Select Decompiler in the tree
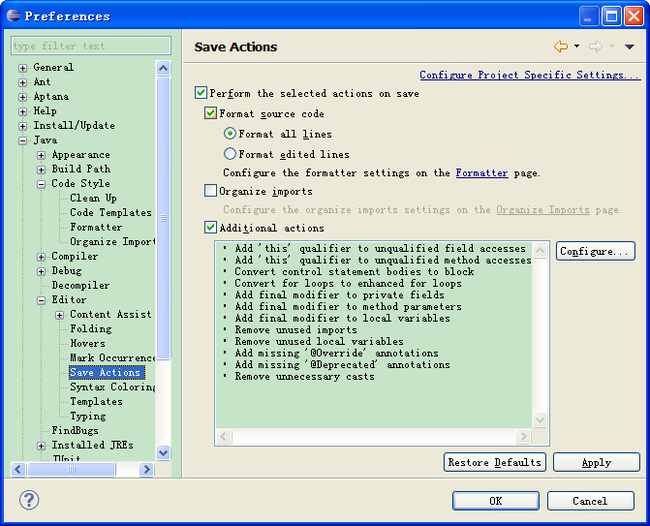650x526 pixels. [x=80, y=285]
